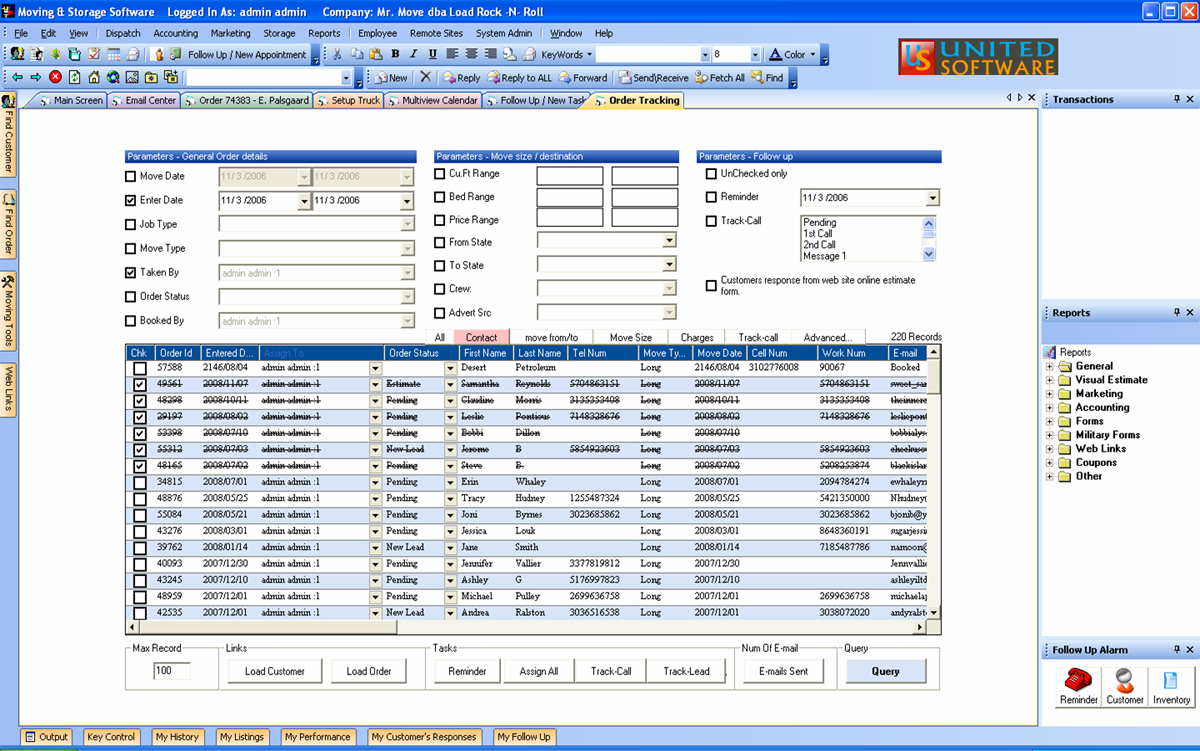Click the red Stop icon

coord(55,77)
